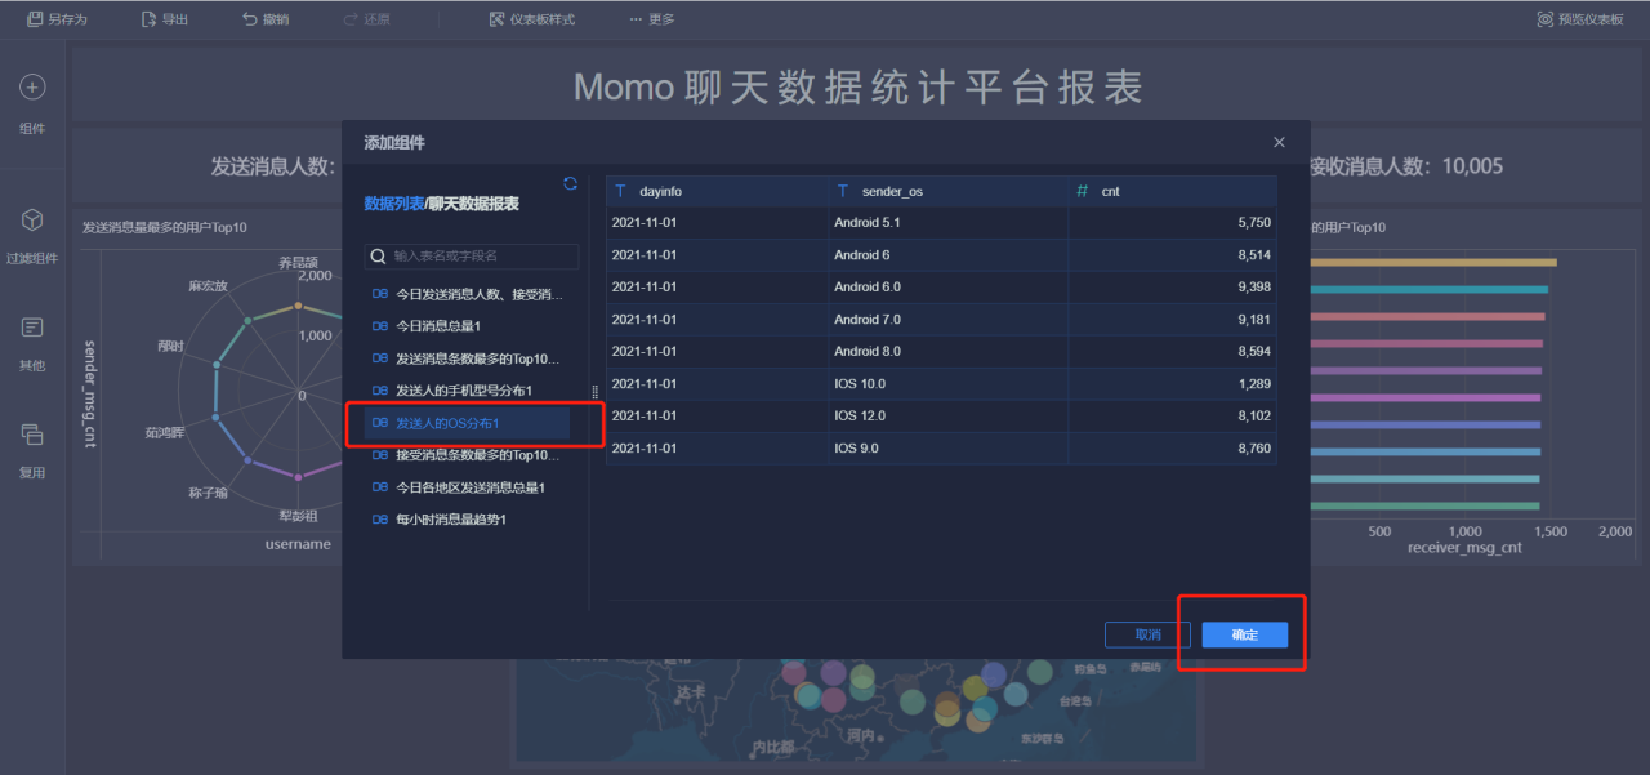
Task: Click the text type icon of dayinfo column
Action: point(621,191)
